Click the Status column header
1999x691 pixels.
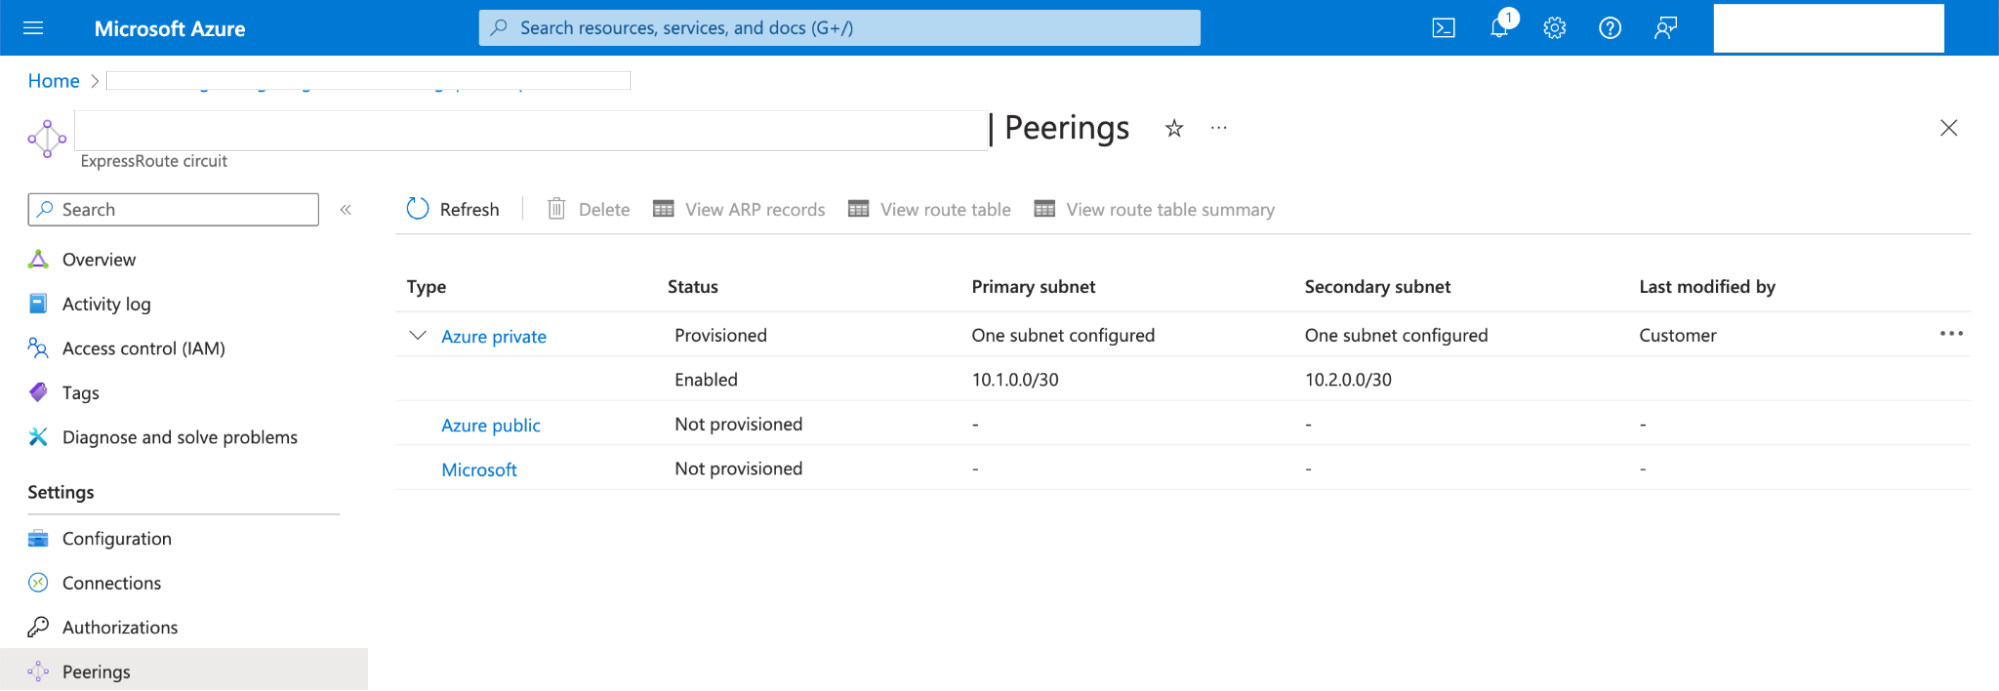pyautogui.click(x=693, y=287)
